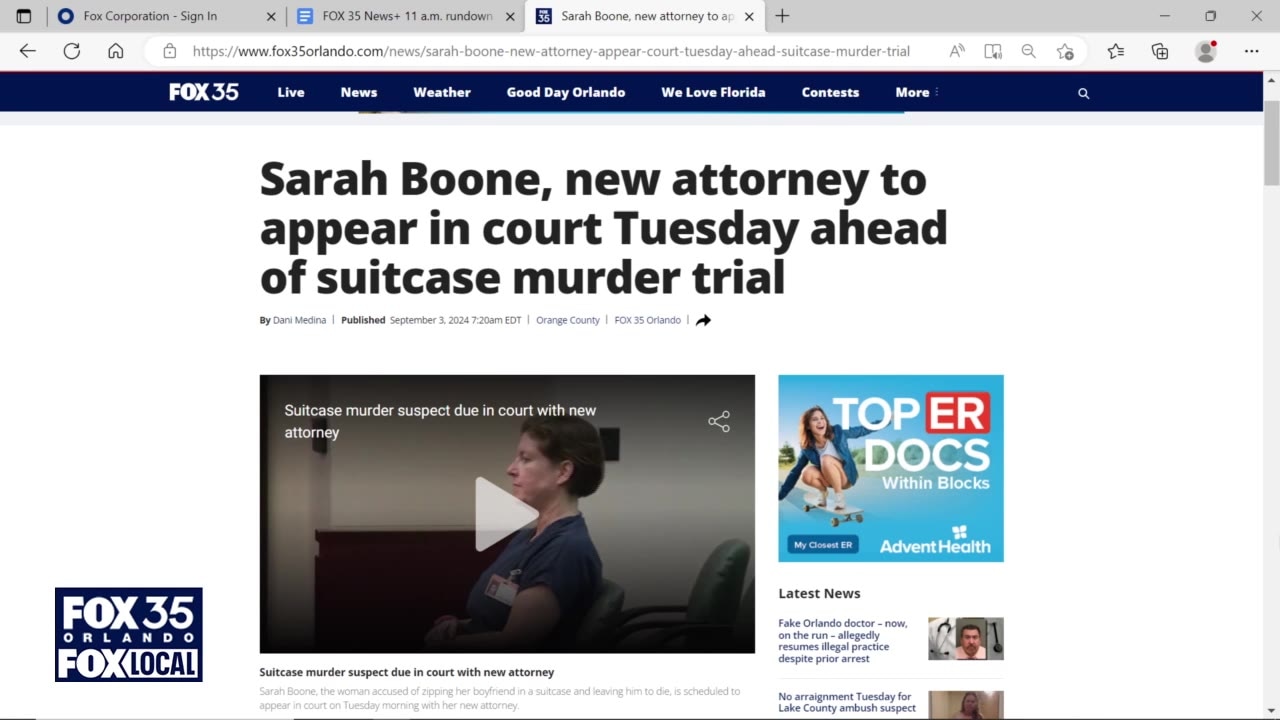Reload the page with refresh icon
Viewport: 1280px width, 720px height.
(x=72, y=51)
